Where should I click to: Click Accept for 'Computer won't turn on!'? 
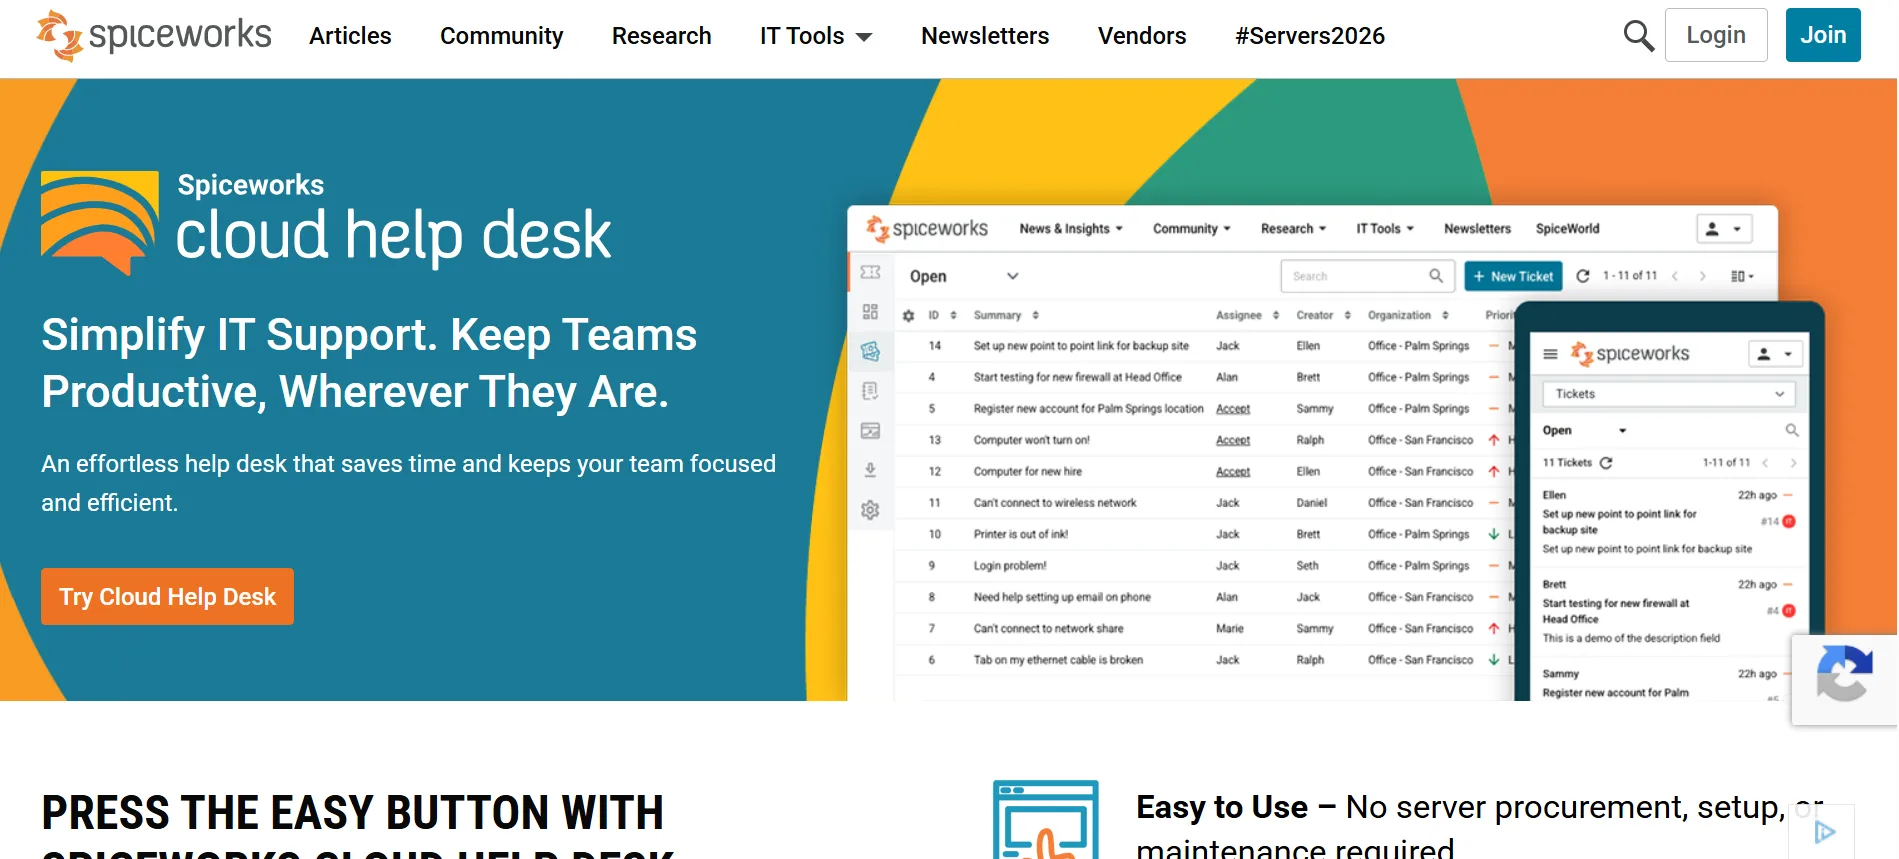[1233, 440]
